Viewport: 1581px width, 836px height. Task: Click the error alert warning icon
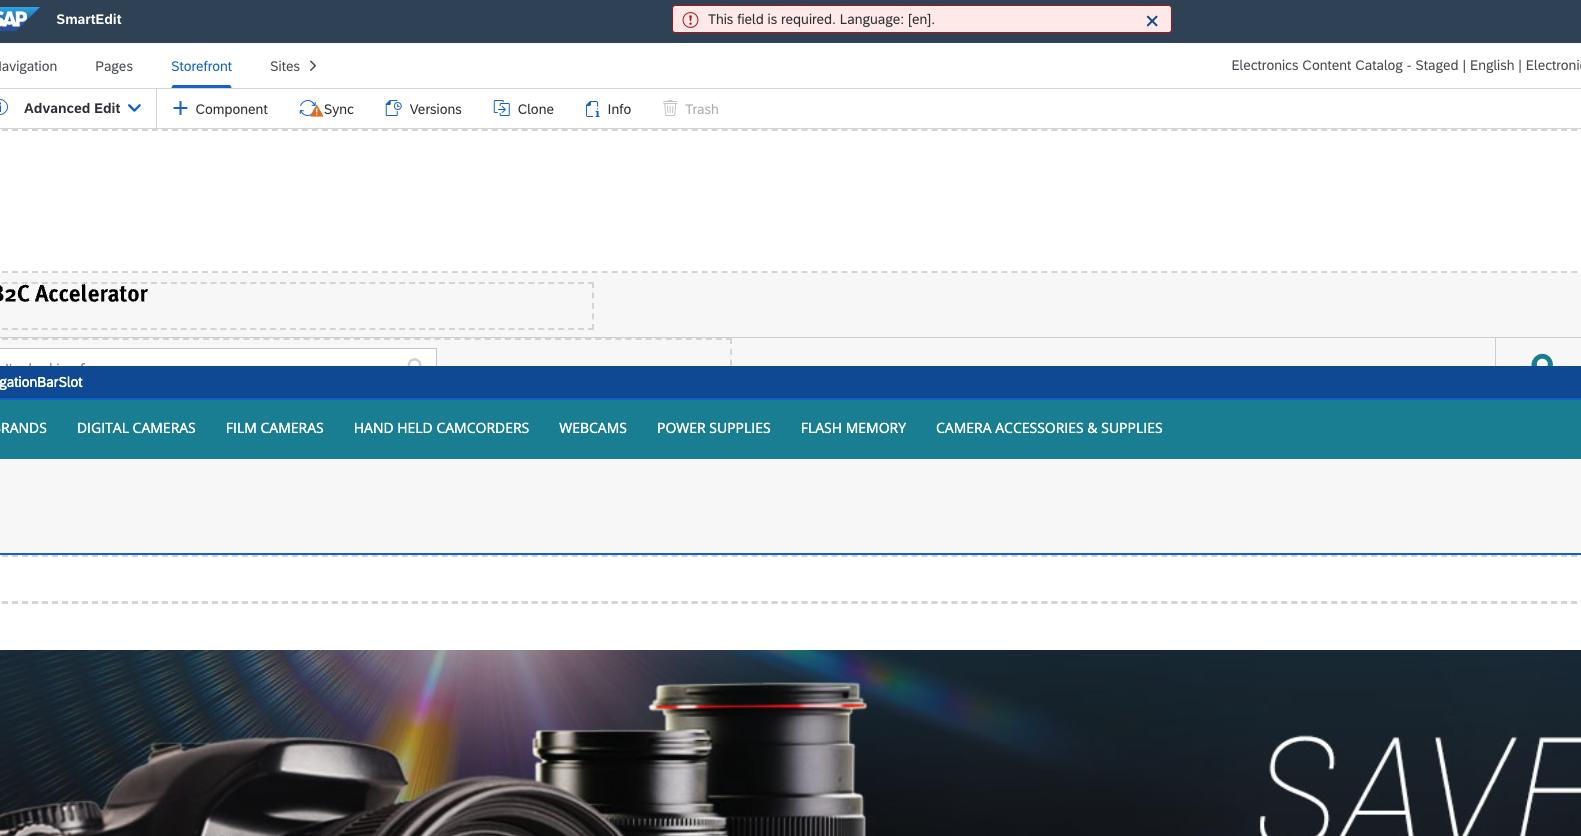[690, 20]
